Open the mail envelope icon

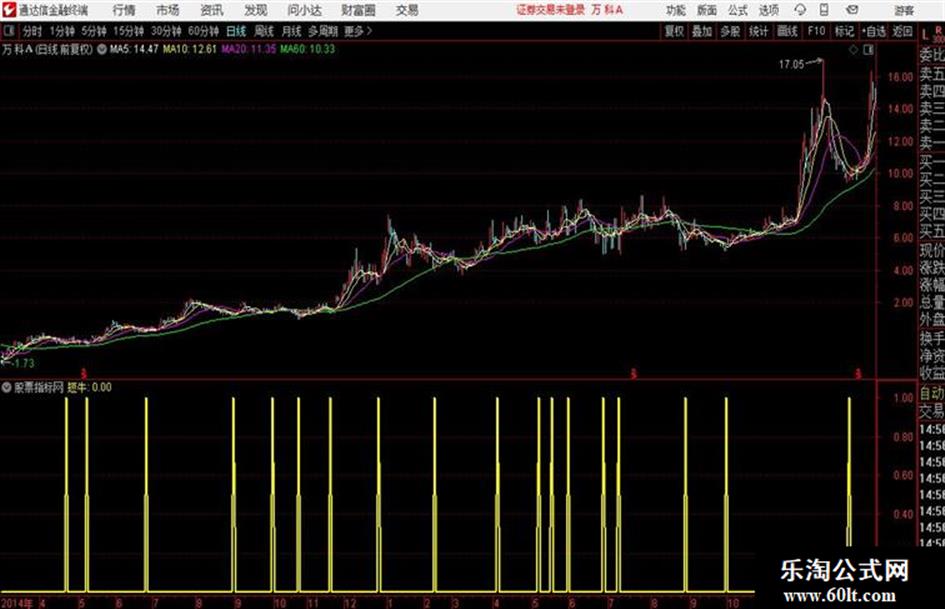[852, 10]
